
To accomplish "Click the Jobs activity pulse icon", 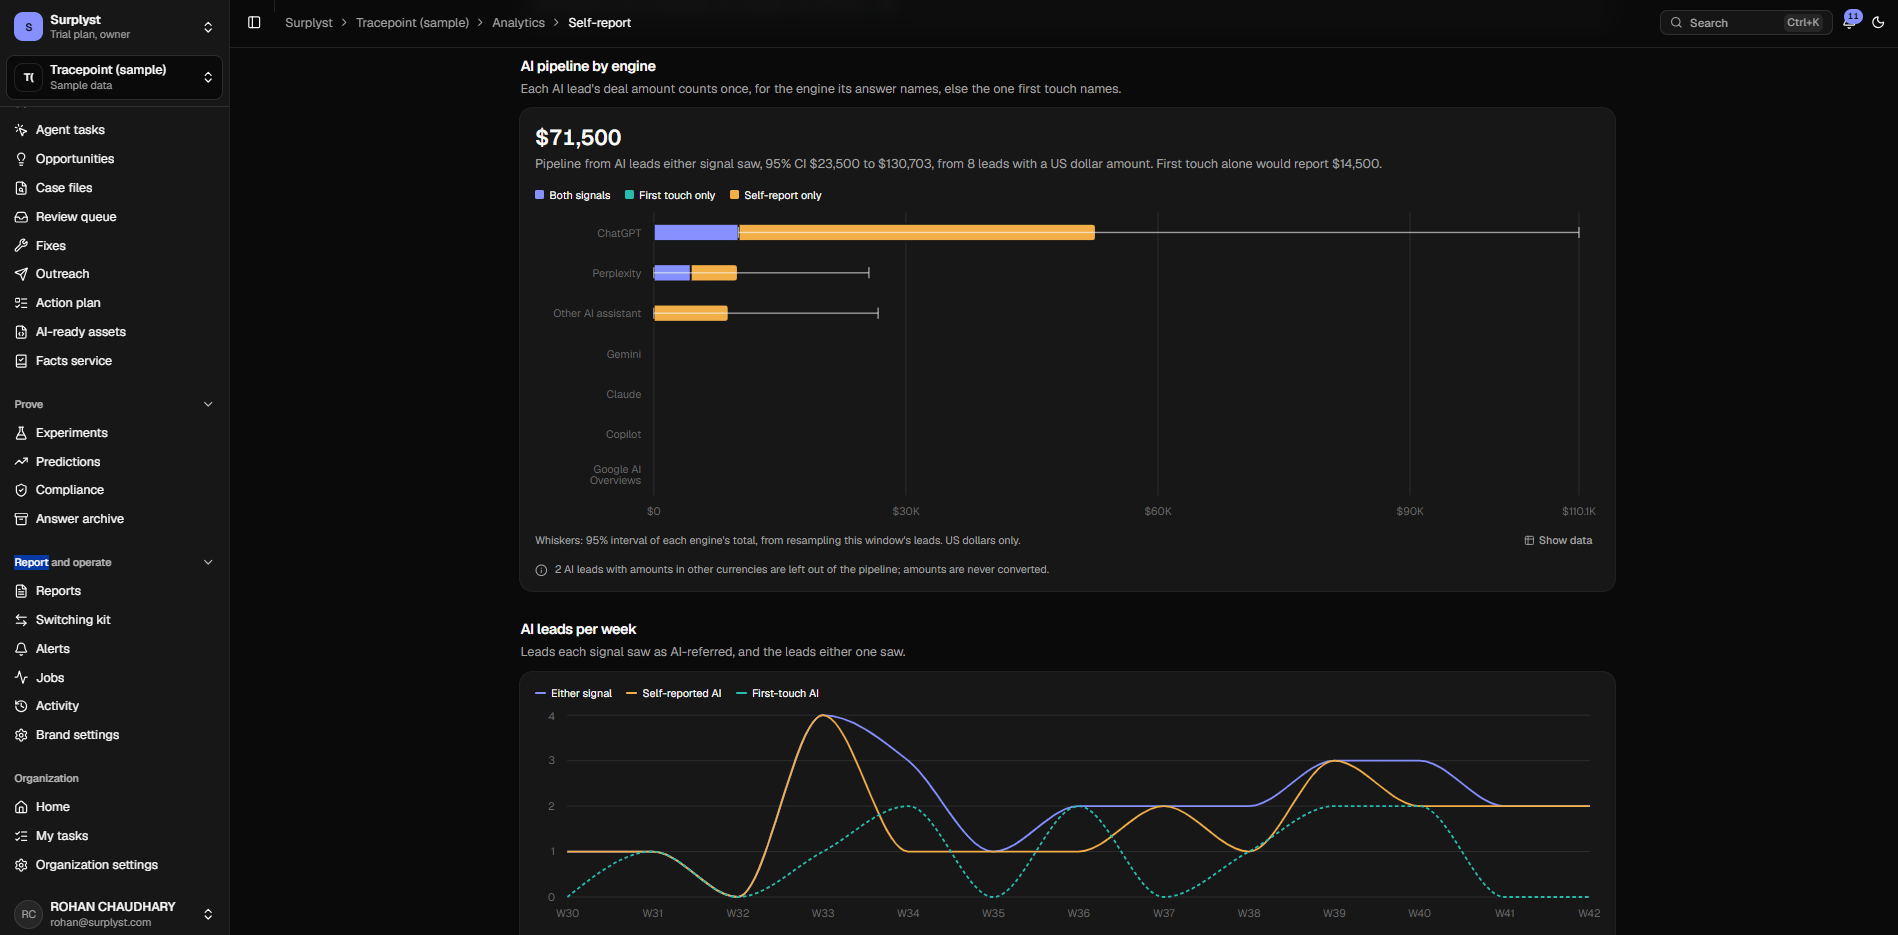I will 21,678.
